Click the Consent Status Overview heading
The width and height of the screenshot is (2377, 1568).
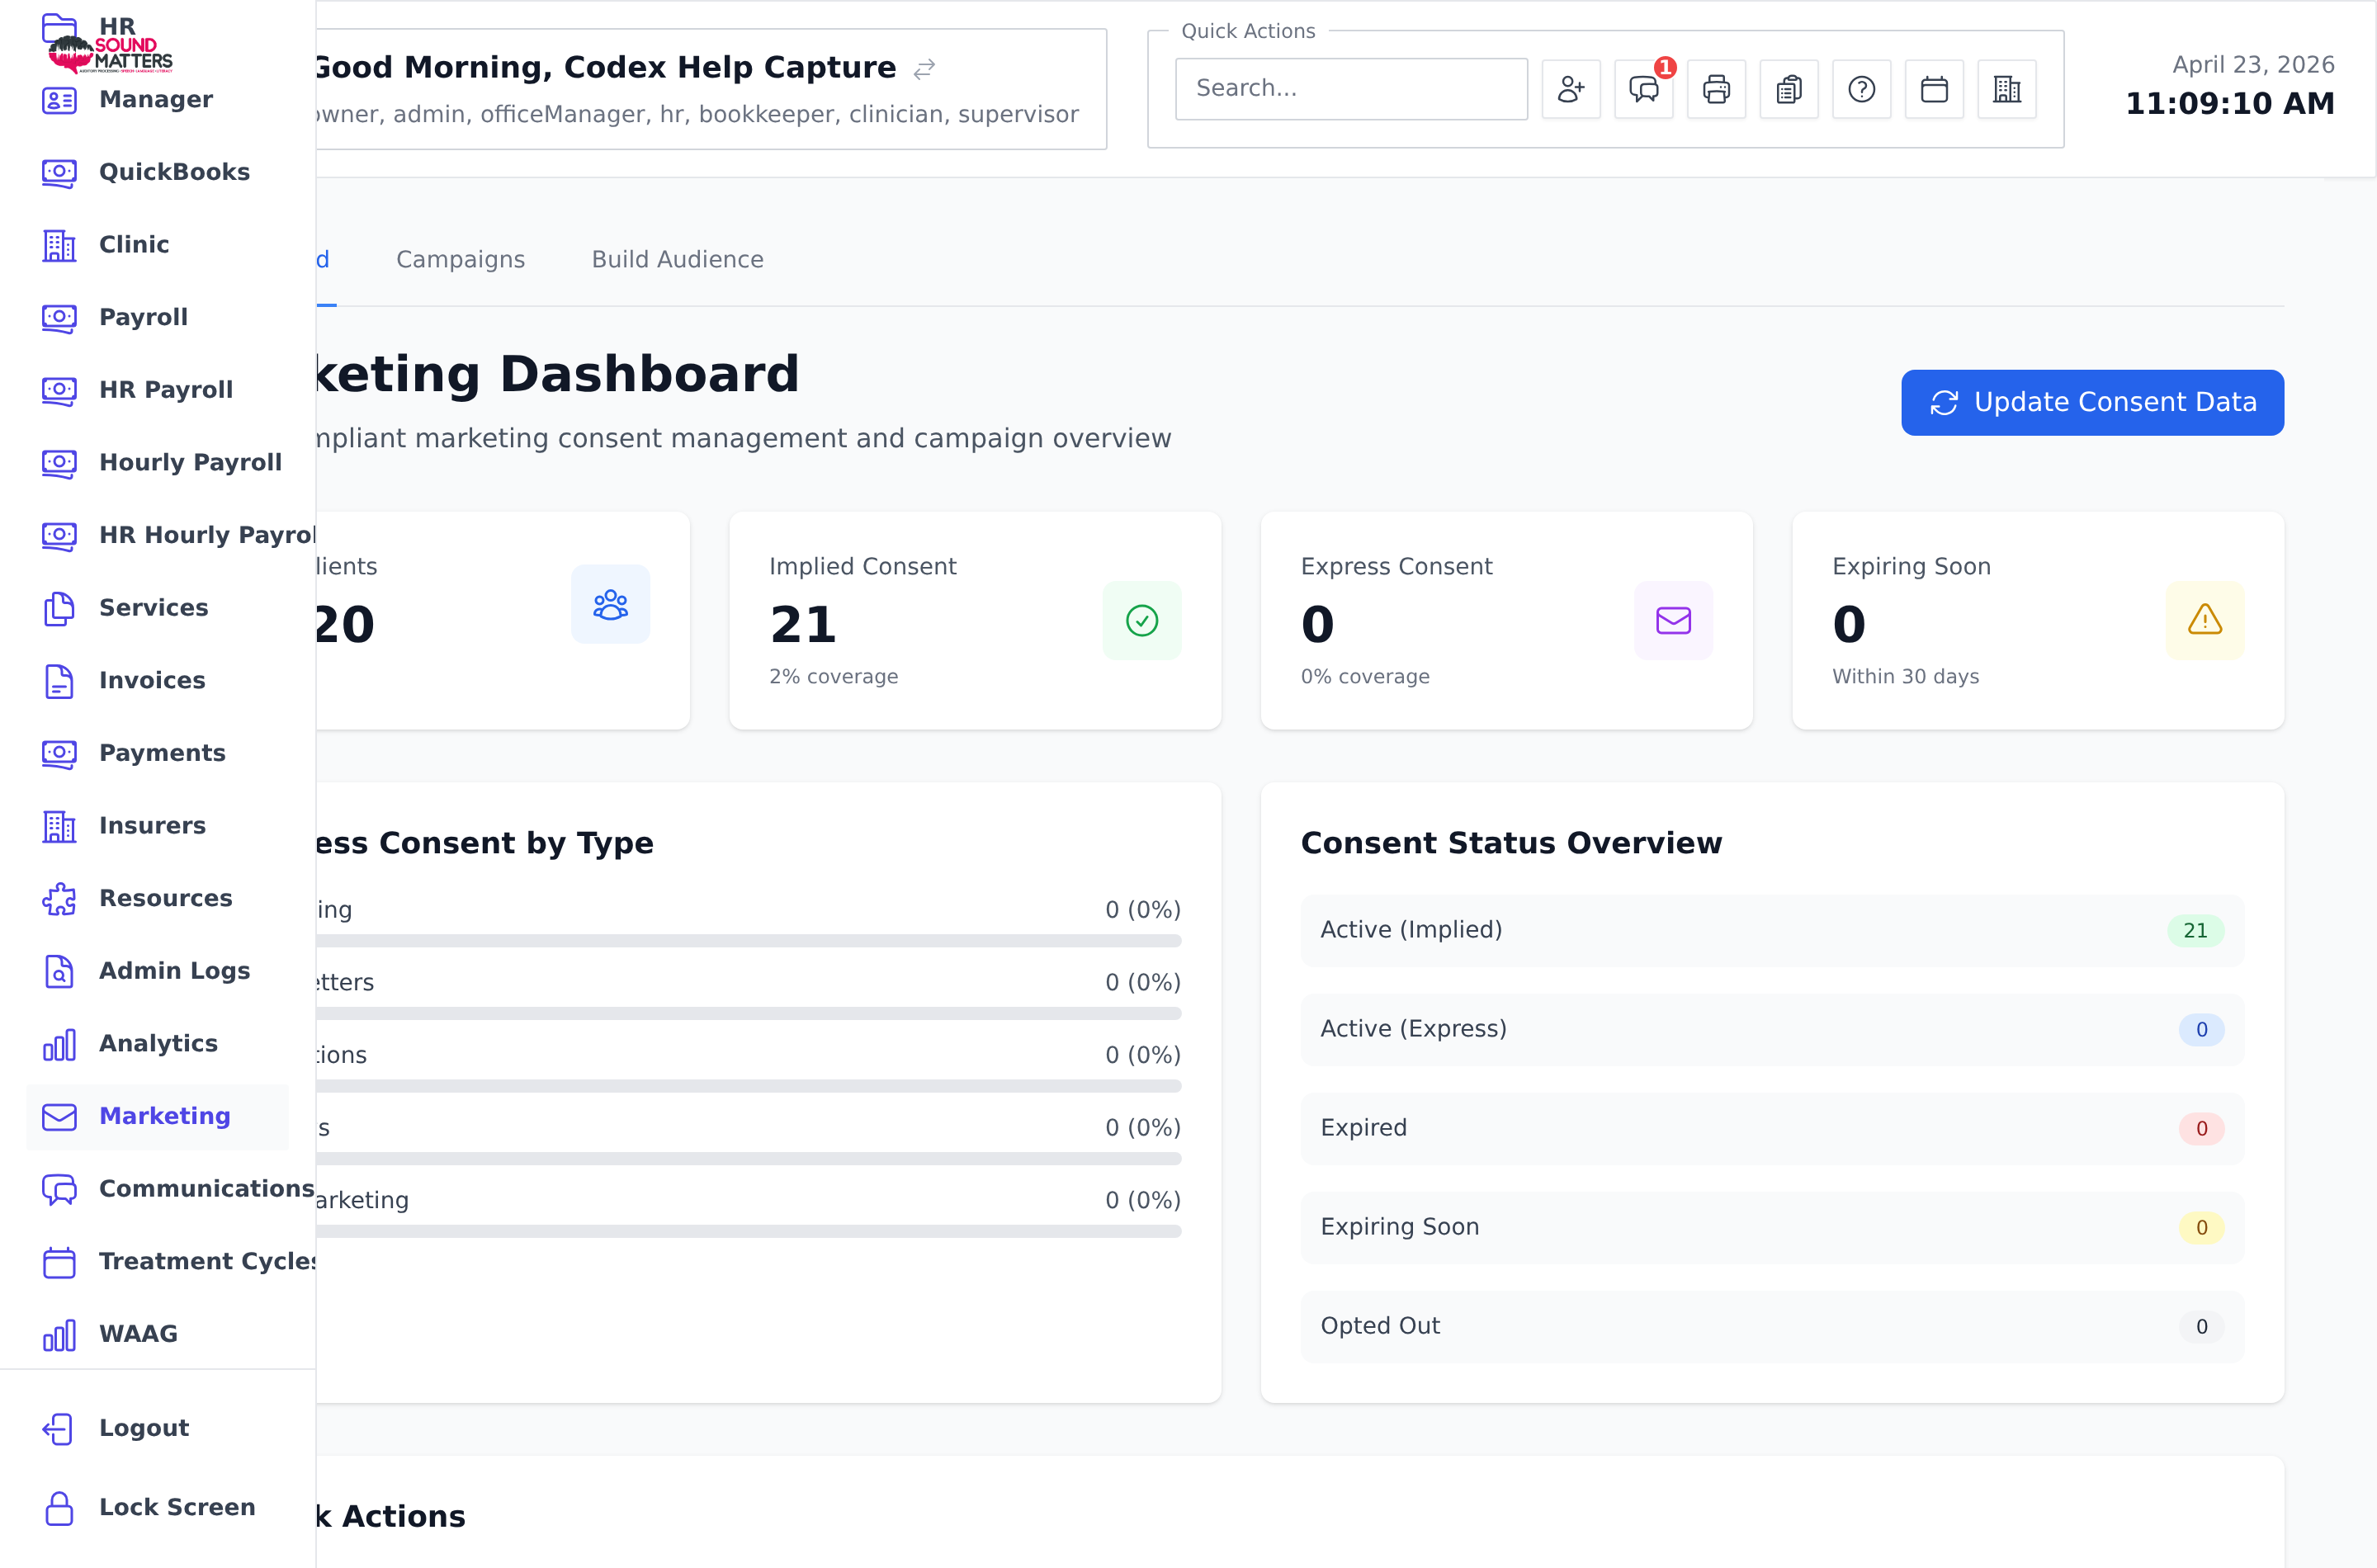tap(1511, 843)
